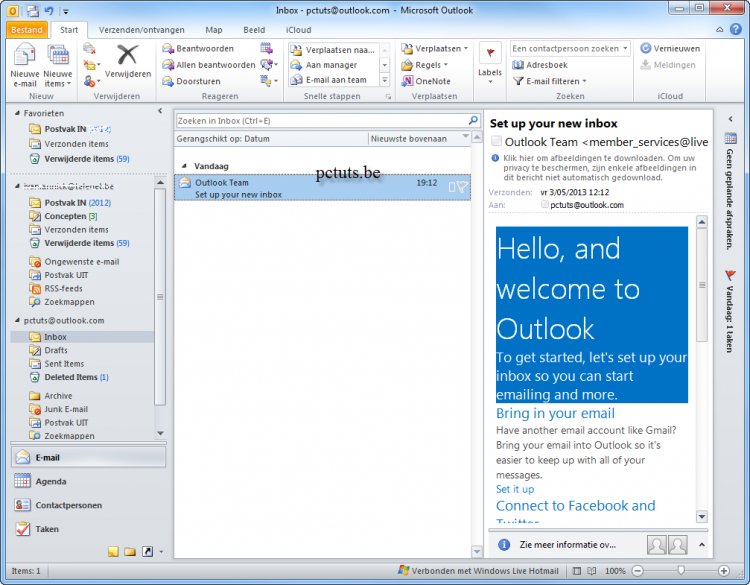
Task: Click the undo arrow in quick access toolbar
Action: [x=49, y=10]
